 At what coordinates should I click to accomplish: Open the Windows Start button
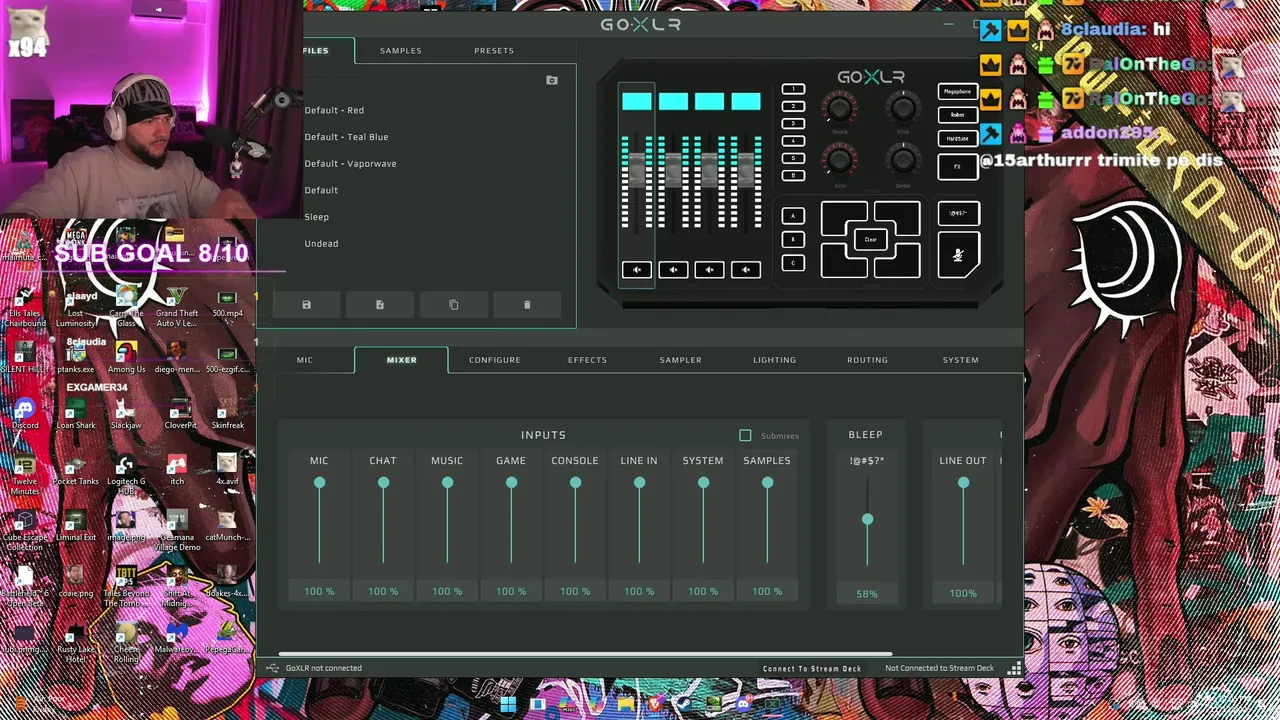(508, 705)
